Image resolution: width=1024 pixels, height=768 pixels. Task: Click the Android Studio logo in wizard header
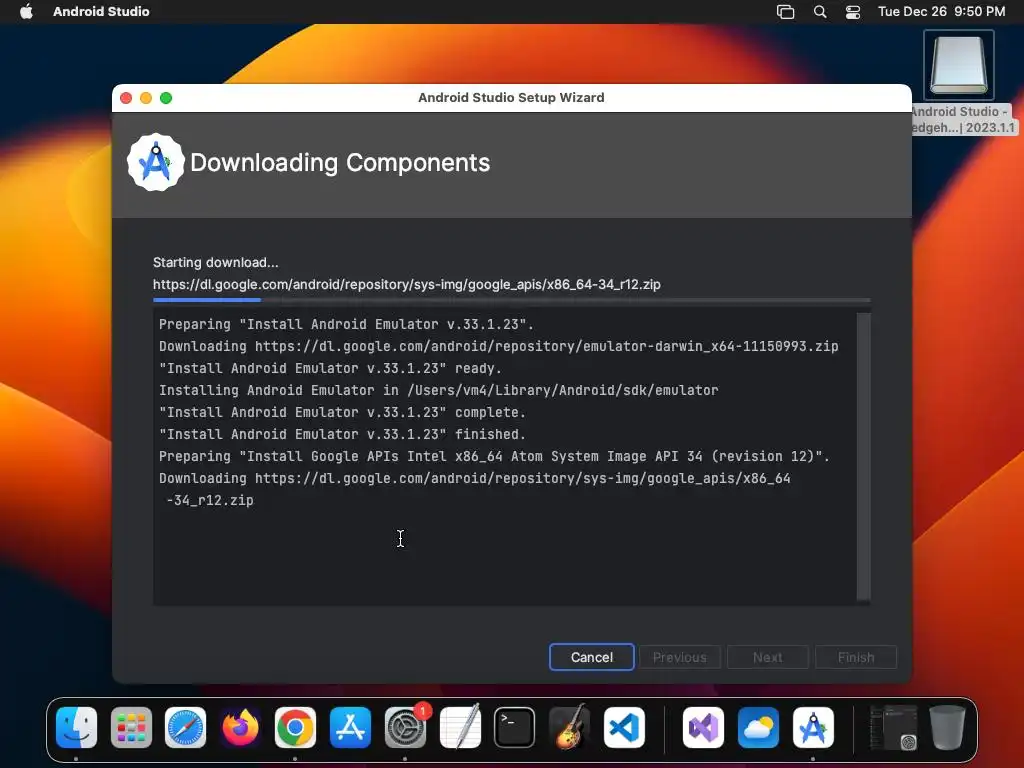[155, 163]
